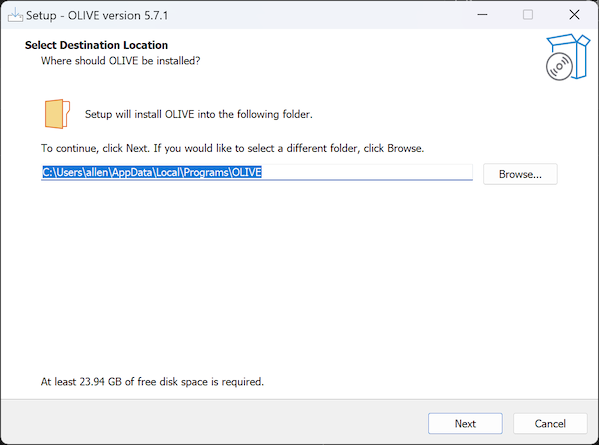This screenshot has width=599, height=445.
Task: Click the destination folder path field
Action: [257, 172]
